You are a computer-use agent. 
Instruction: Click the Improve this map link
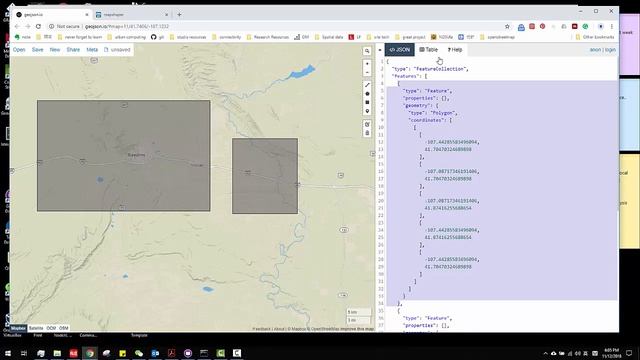point(357,329)
